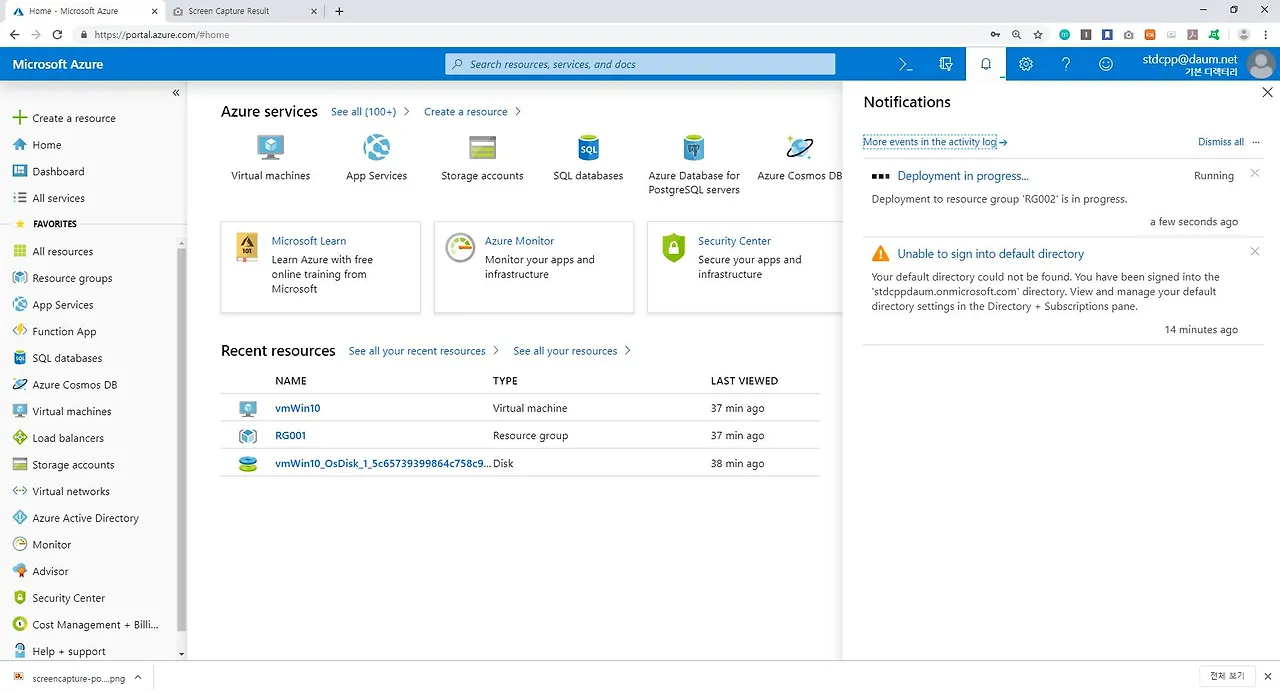Open All services in the sidebar

tap(58, 198)
